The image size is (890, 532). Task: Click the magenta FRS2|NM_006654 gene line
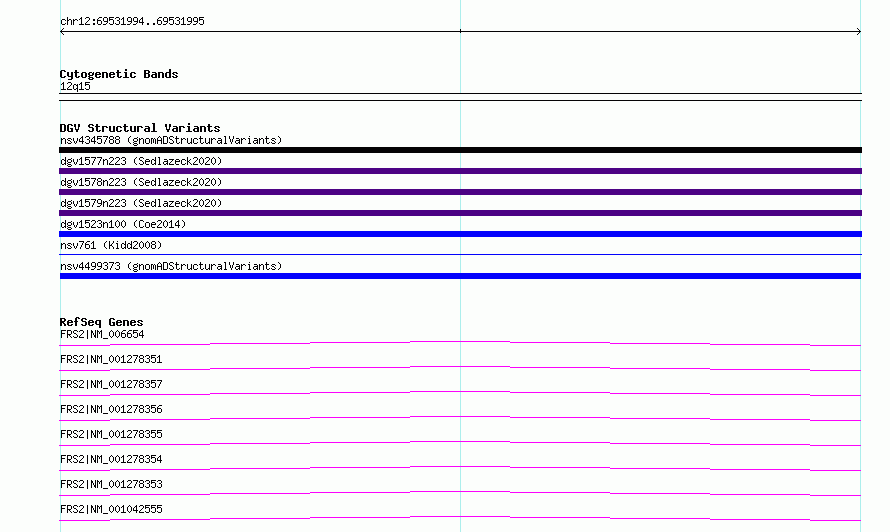coord(460,343)
